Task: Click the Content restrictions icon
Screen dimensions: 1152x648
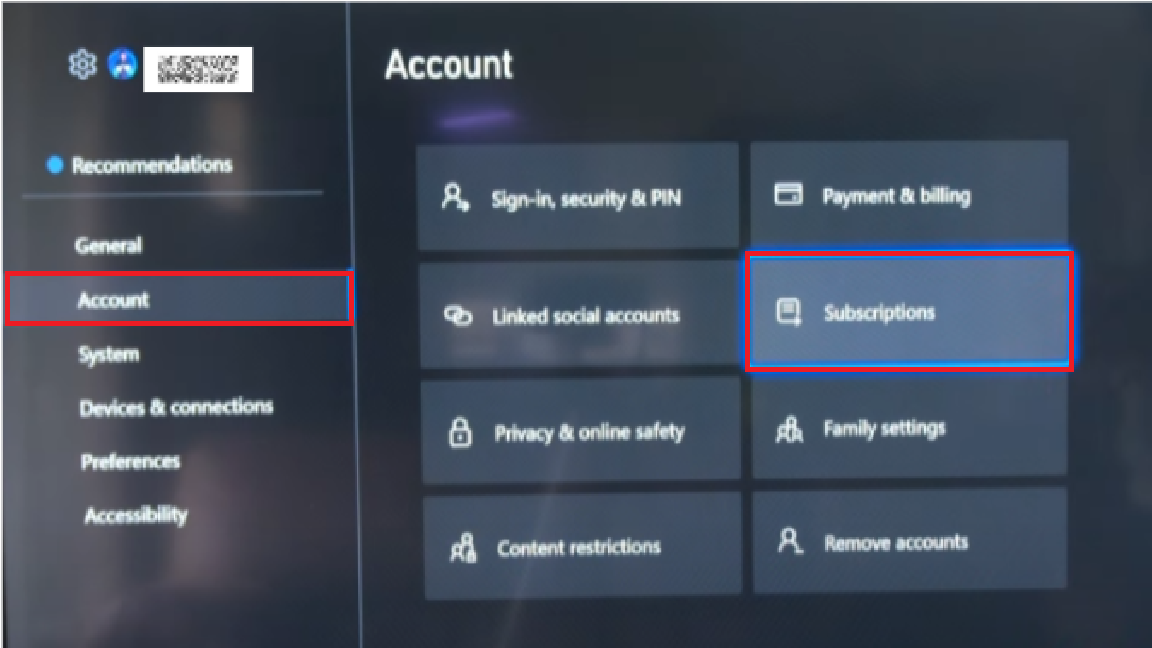Action: click(464, 547)
